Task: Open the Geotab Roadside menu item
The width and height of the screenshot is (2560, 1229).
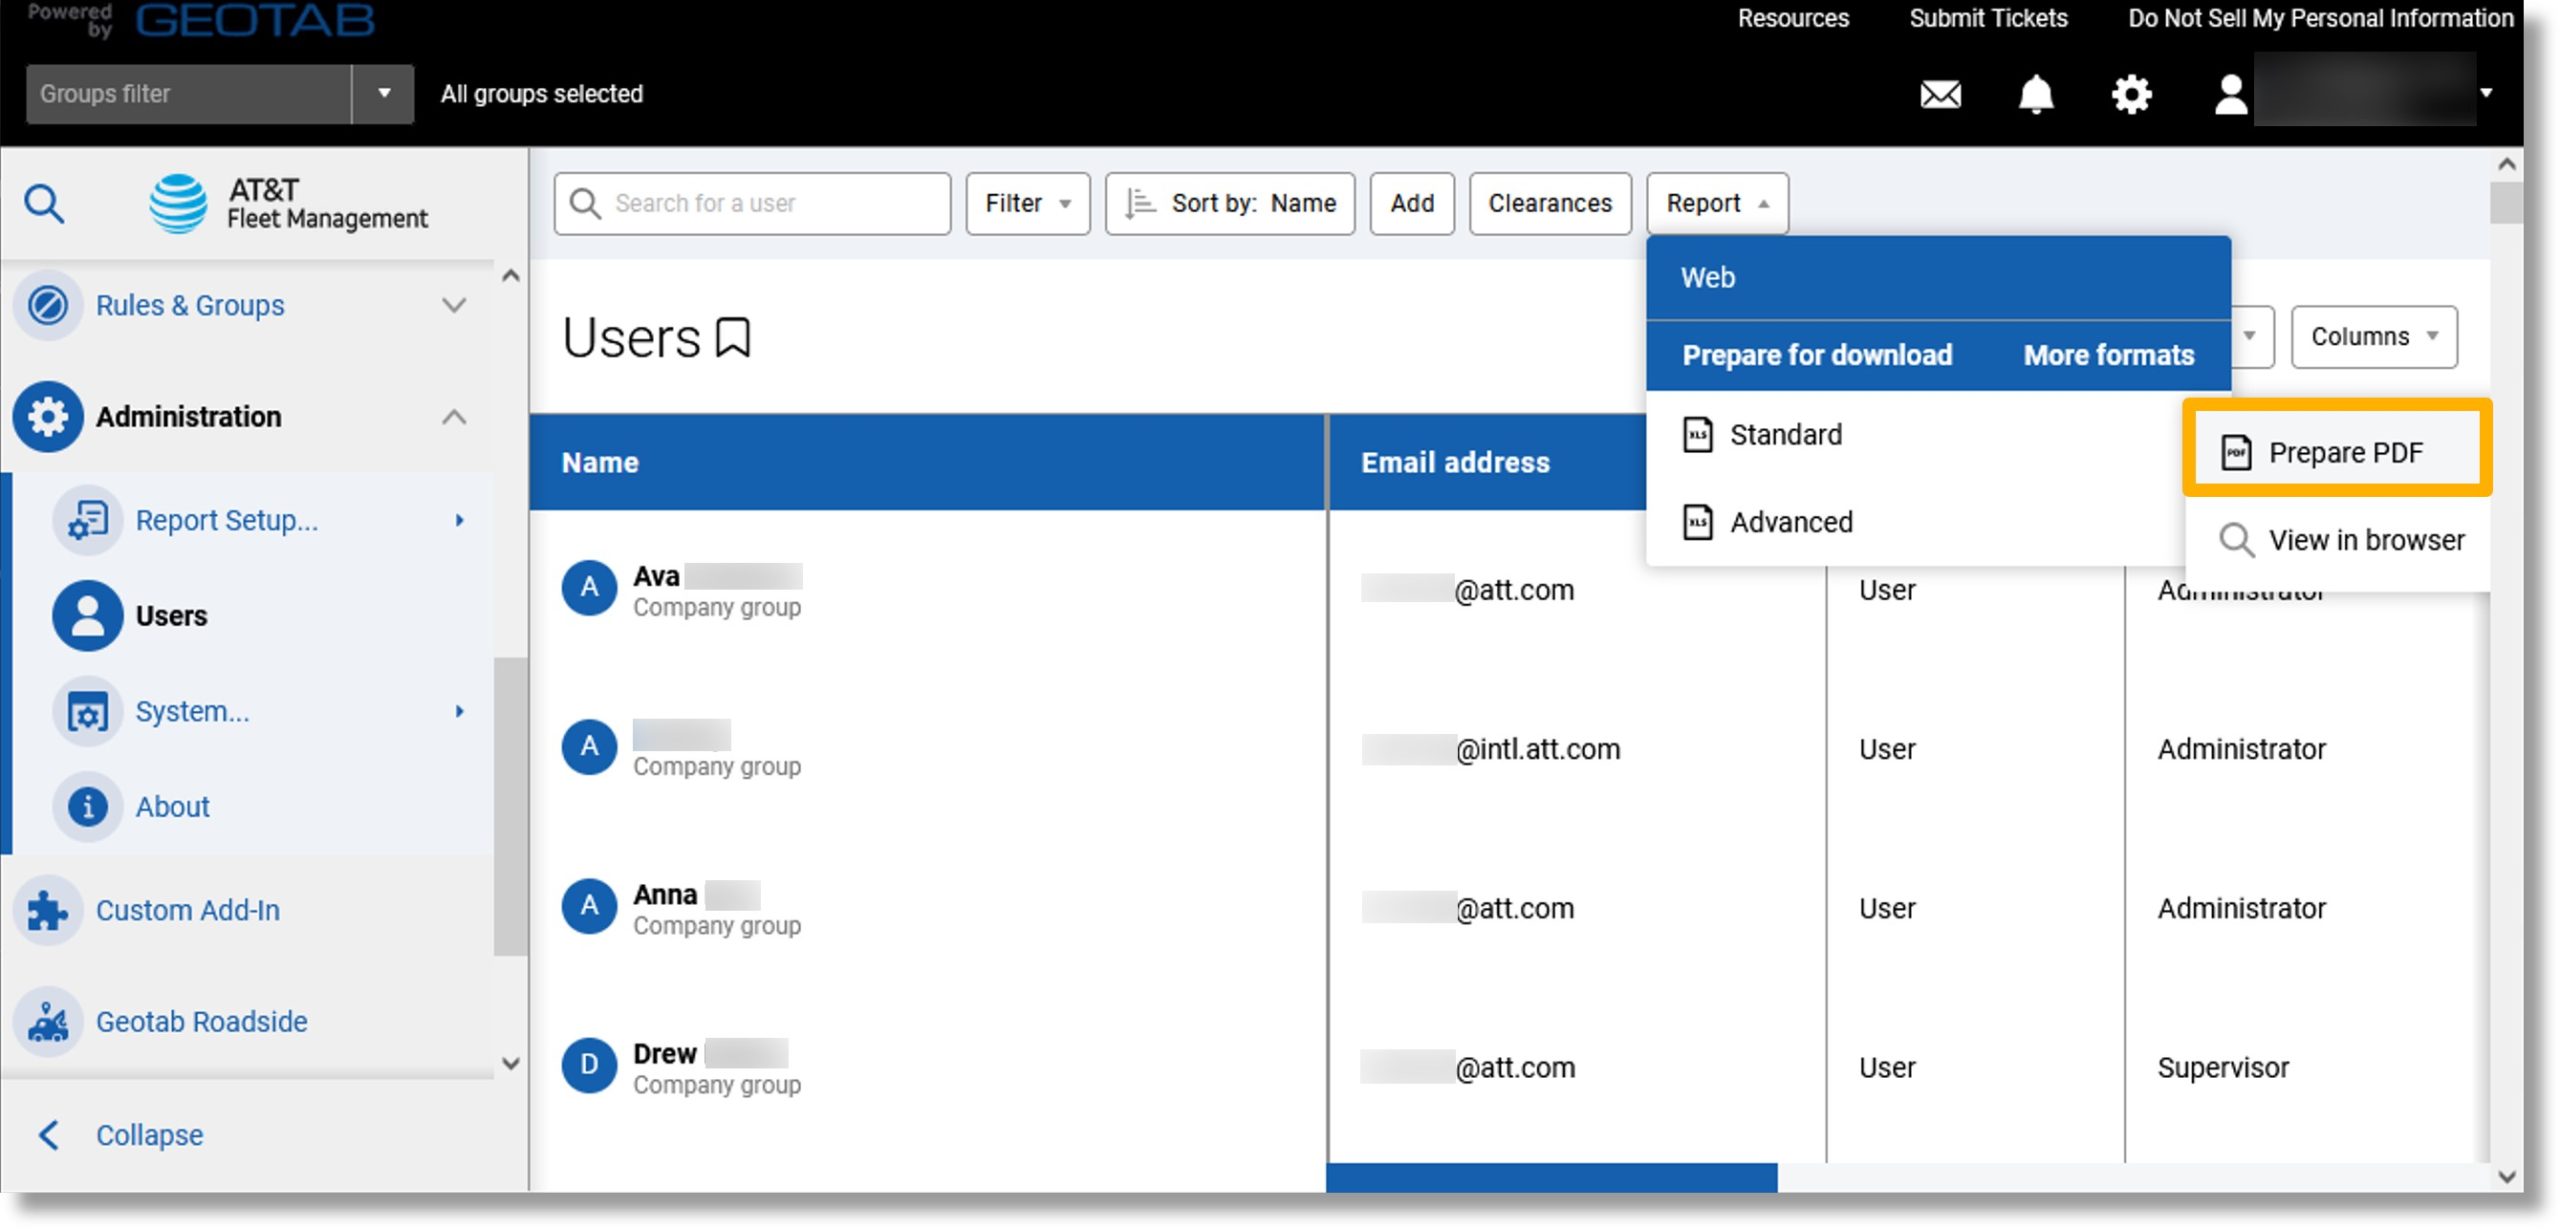Action: pos(202,1021)
